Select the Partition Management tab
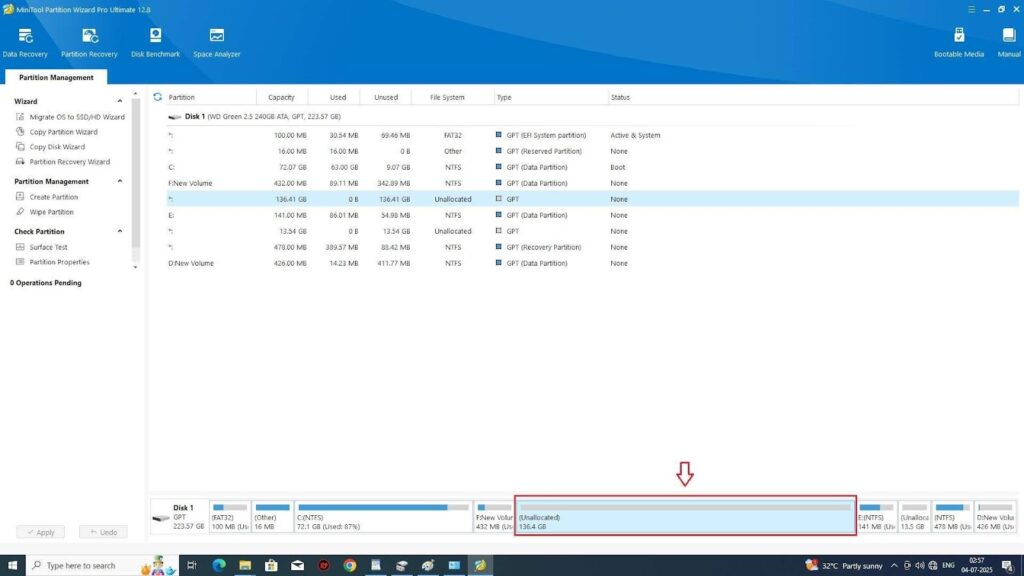This screenshot has height=576, width=1024. [x=56, y=77]
